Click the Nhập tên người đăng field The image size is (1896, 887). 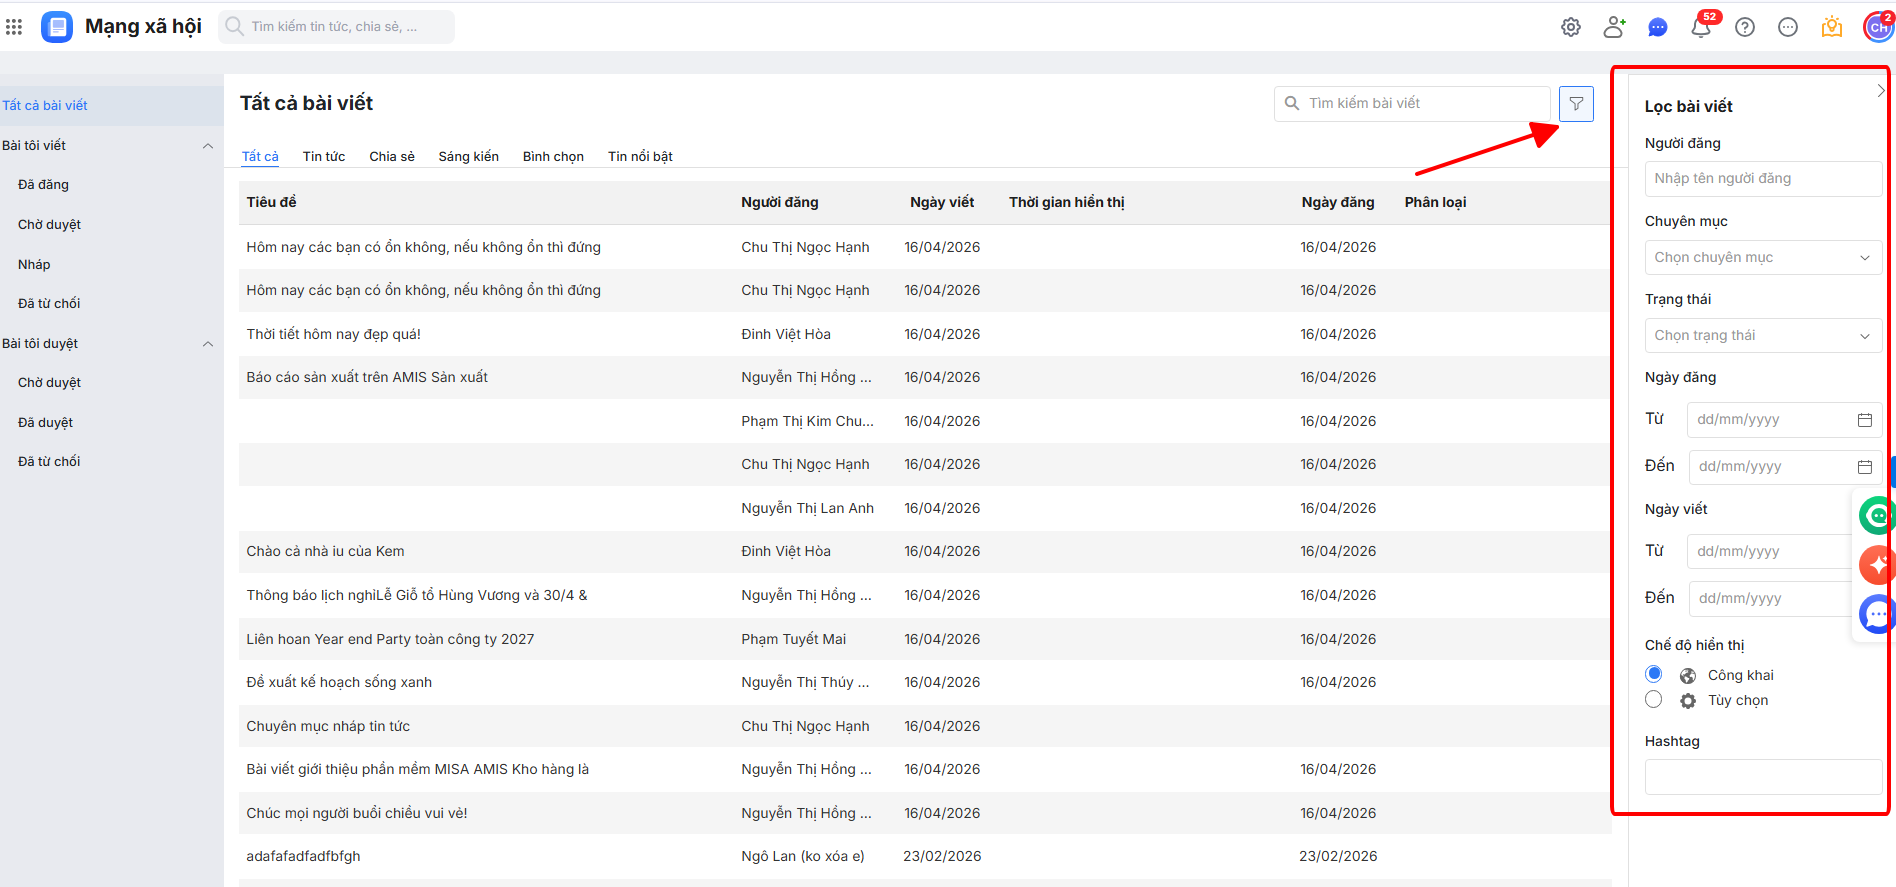point(1762,179)
